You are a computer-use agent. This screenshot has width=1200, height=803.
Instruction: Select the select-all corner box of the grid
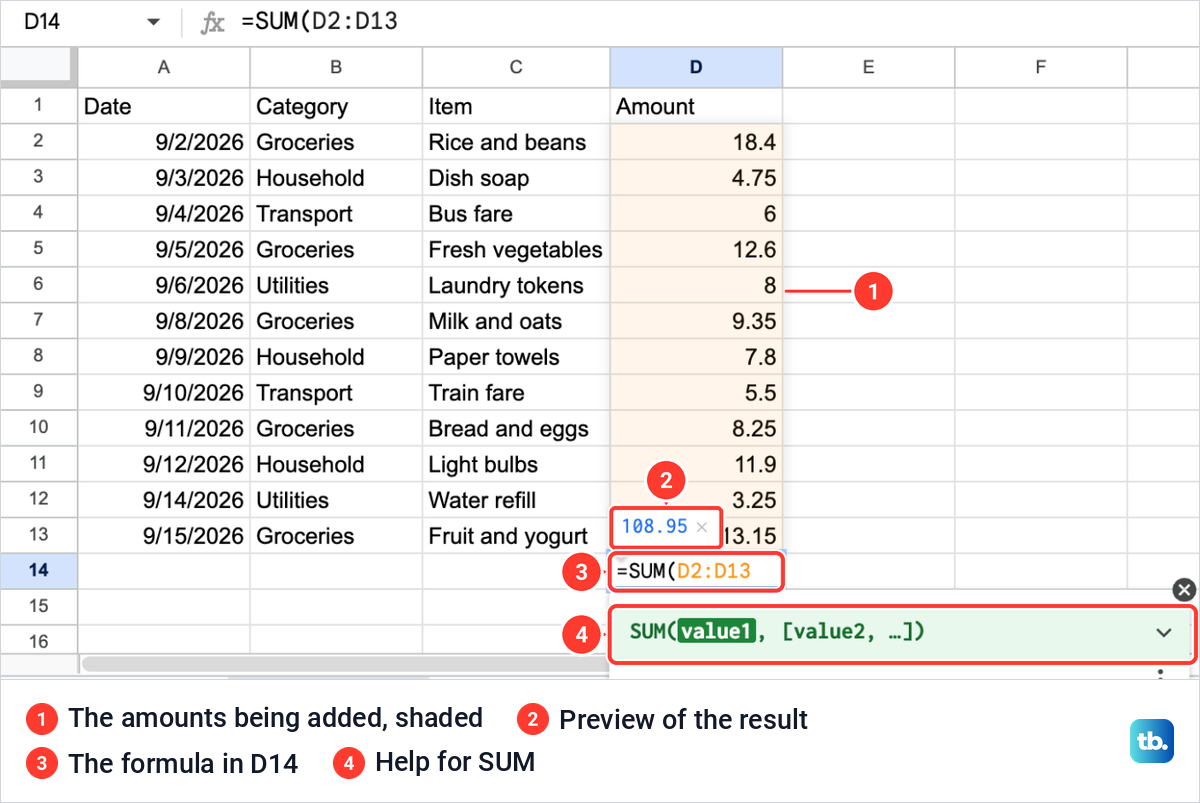point(38,67)
